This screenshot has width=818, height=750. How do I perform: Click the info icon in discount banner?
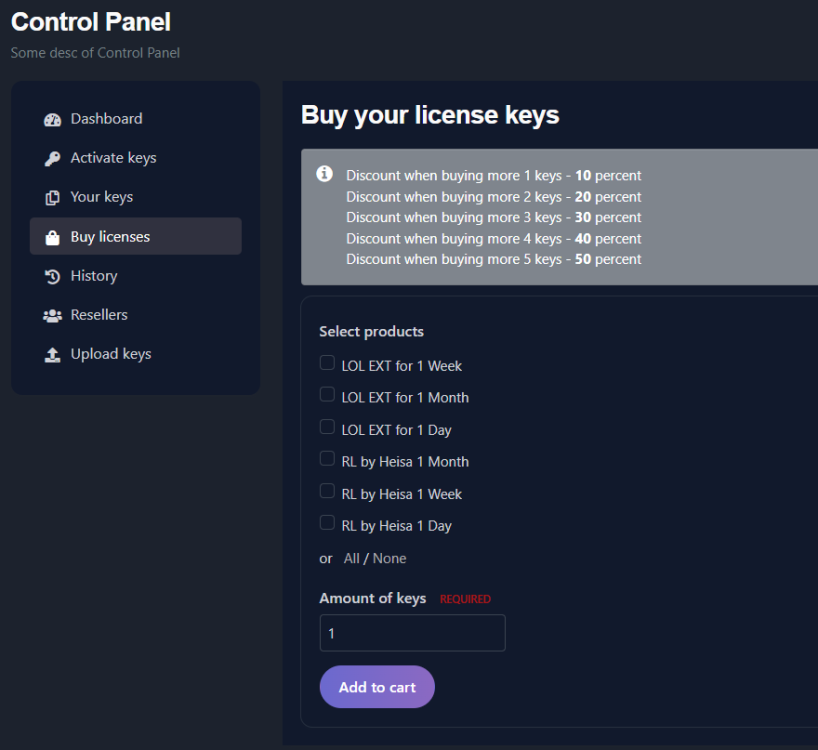pos(324,174)
